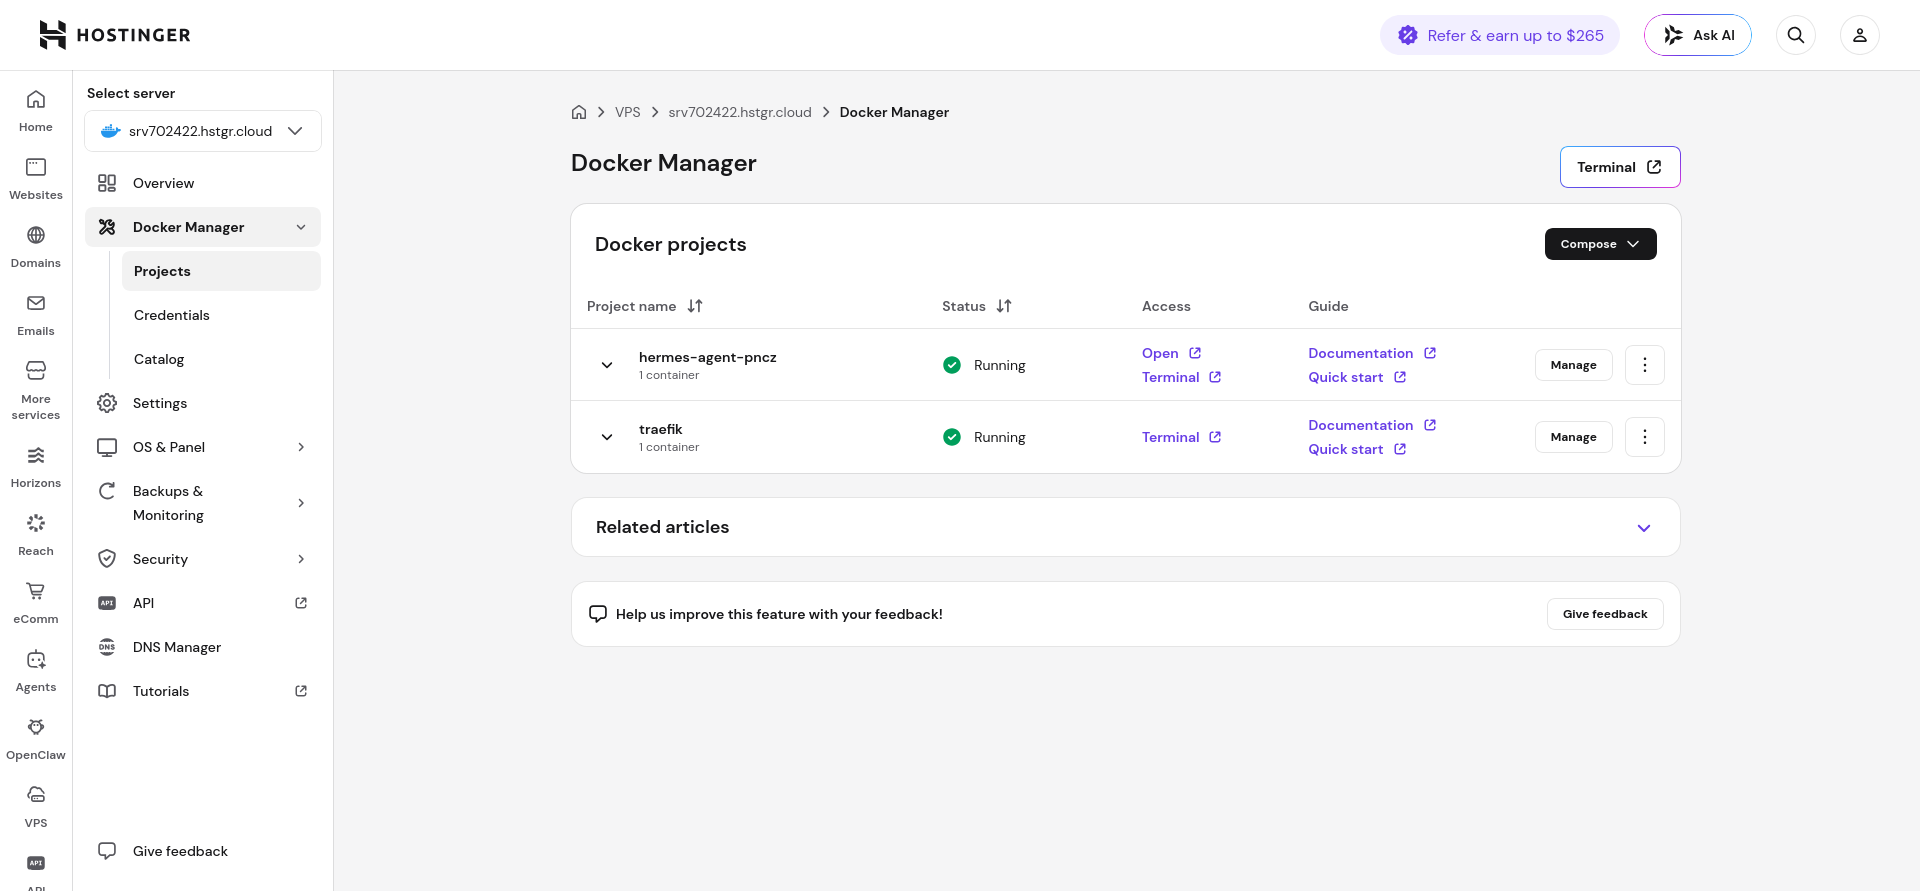Click the Ask AI button
The height and width of the screenshot is (891, 1920).
1698,35
